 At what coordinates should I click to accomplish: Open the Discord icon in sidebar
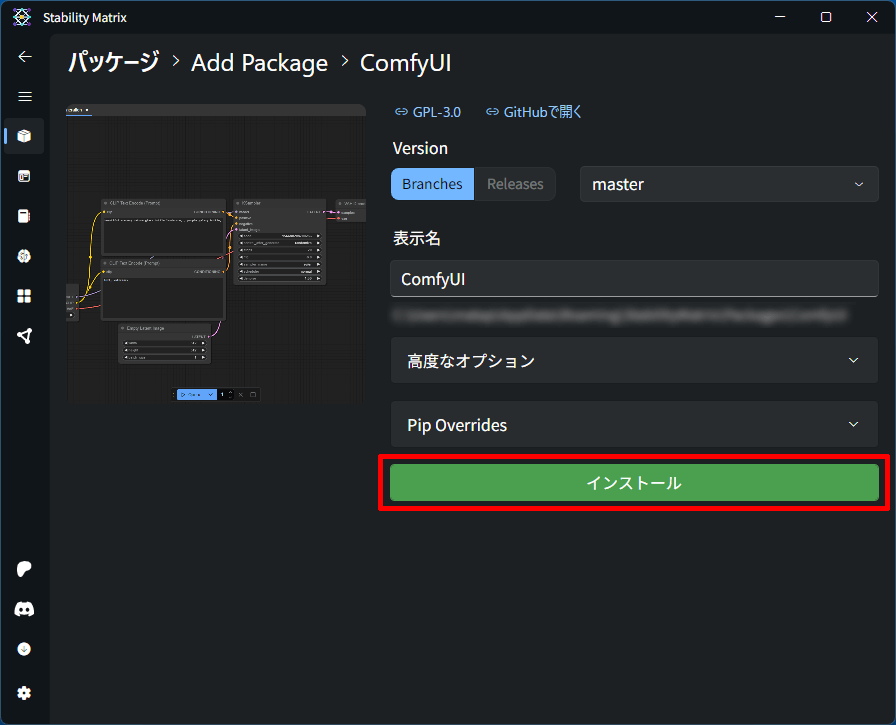24,609
